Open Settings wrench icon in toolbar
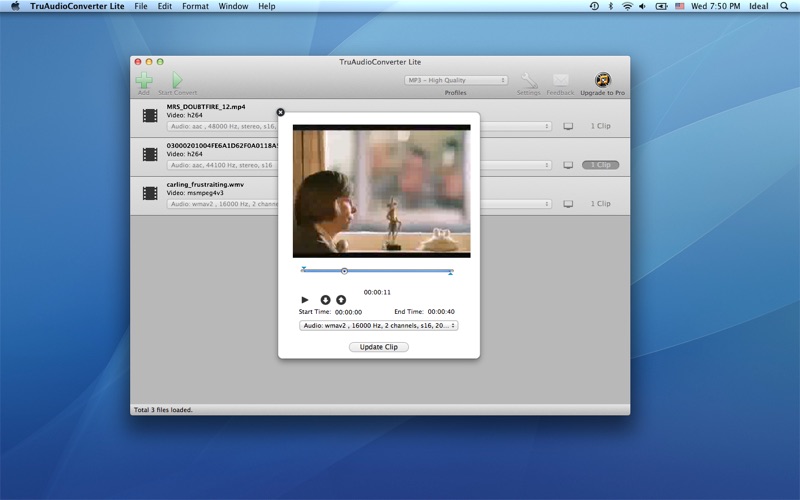This screenshot has width=800, height=500. [x=529, y=80]
